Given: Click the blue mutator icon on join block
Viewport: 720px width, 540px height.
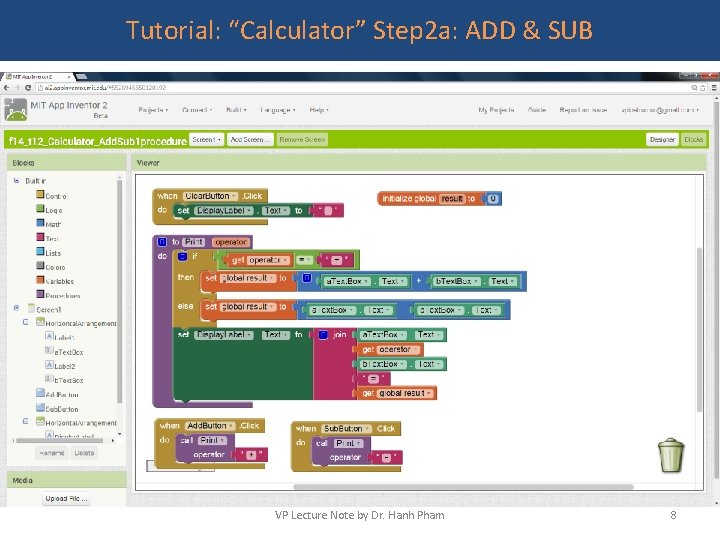Looking at the screenshot, I should pos(323,334).
